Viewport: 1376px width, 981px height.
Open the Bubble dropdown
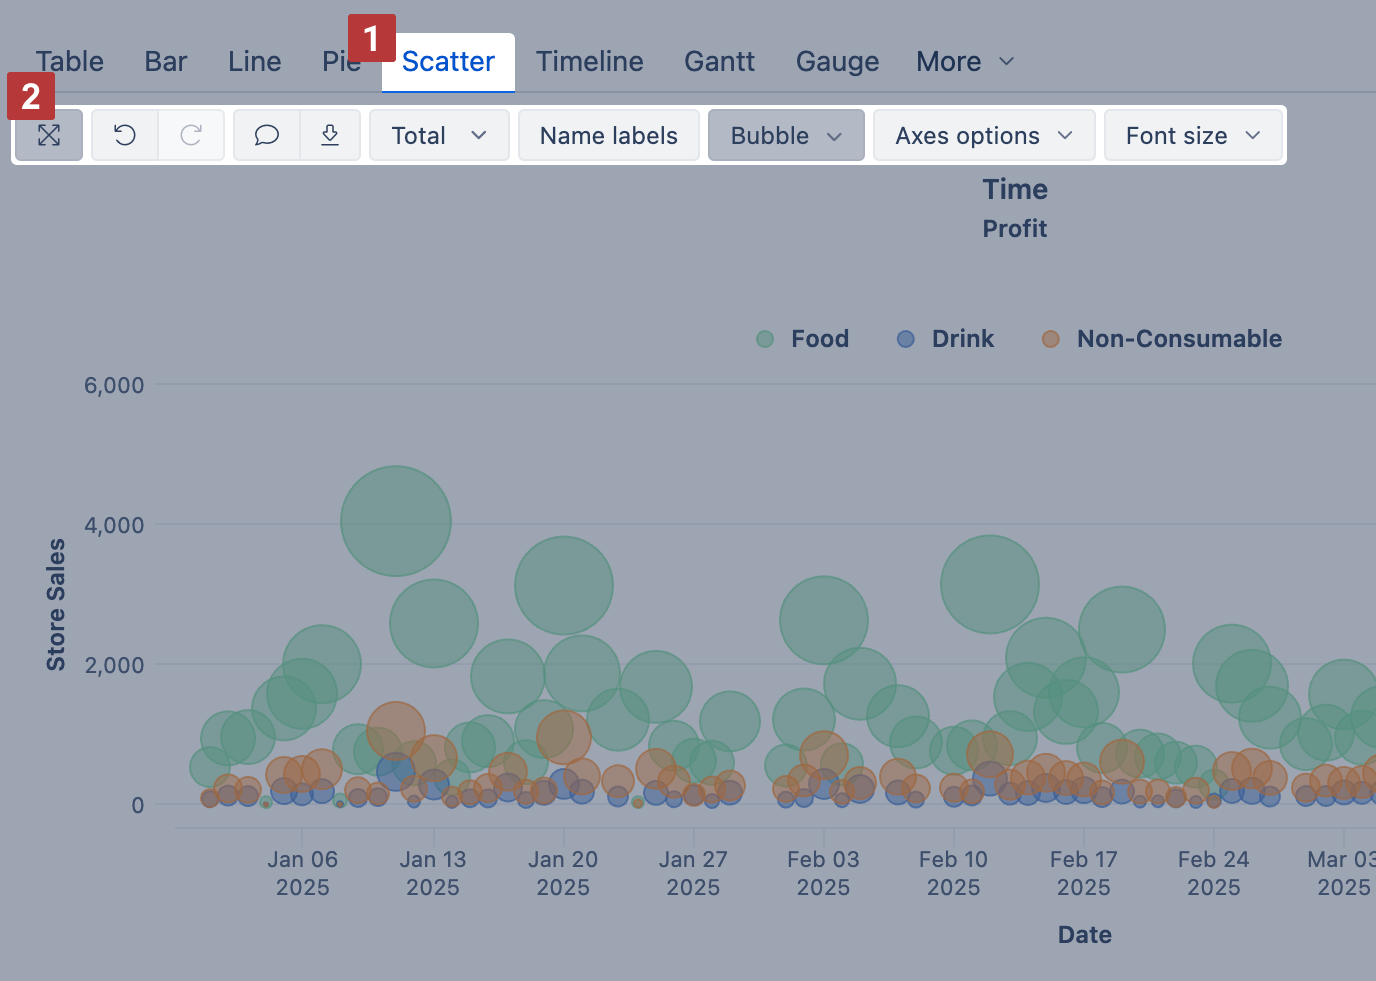click(786, 135)
